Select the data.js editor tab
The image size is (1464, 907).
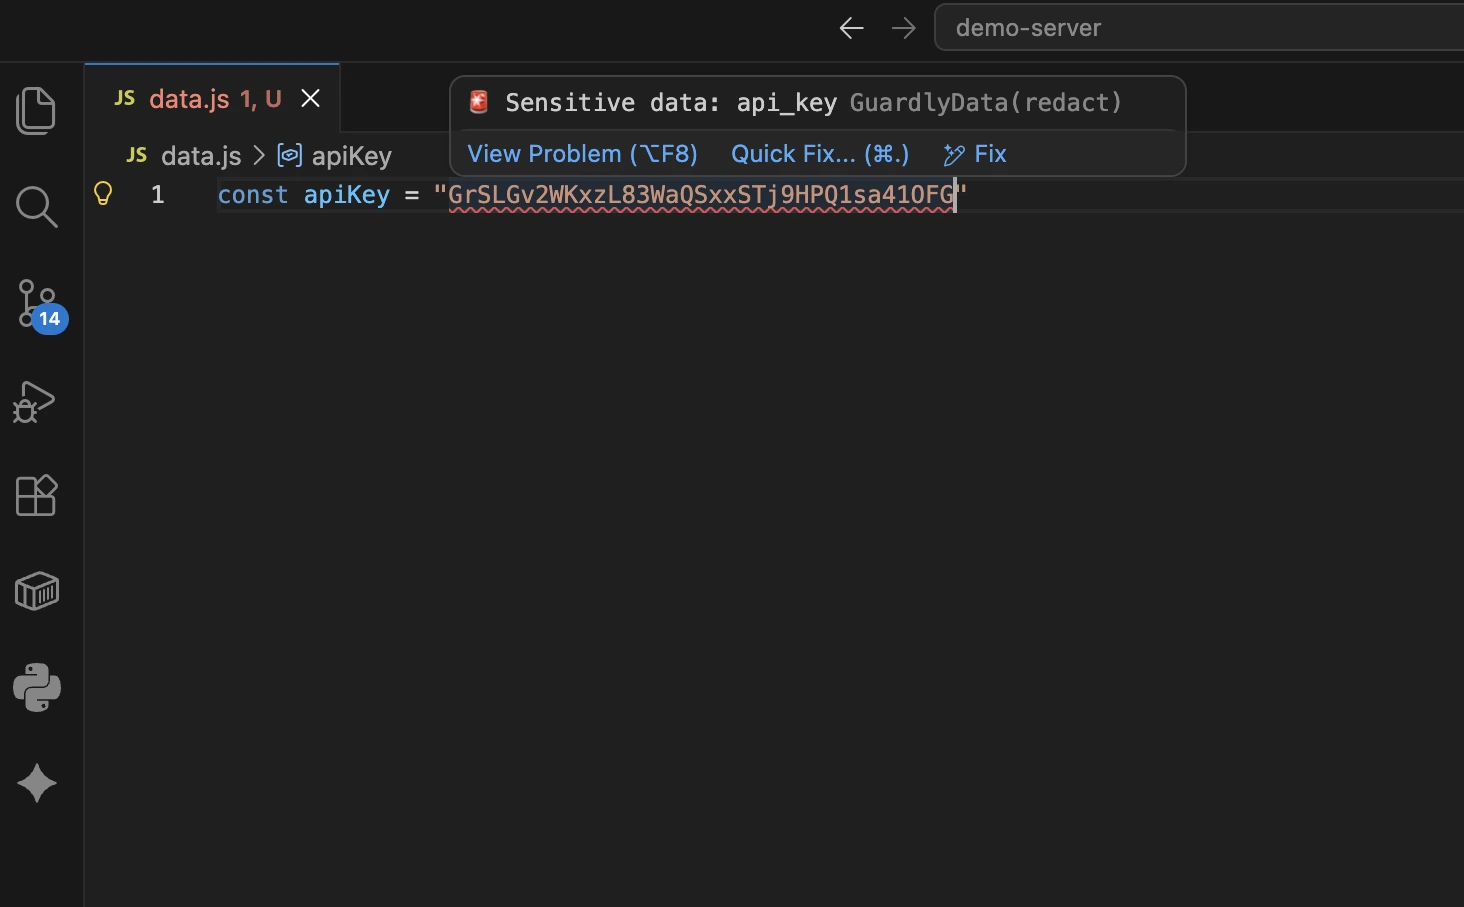click(x=190, y=99)
